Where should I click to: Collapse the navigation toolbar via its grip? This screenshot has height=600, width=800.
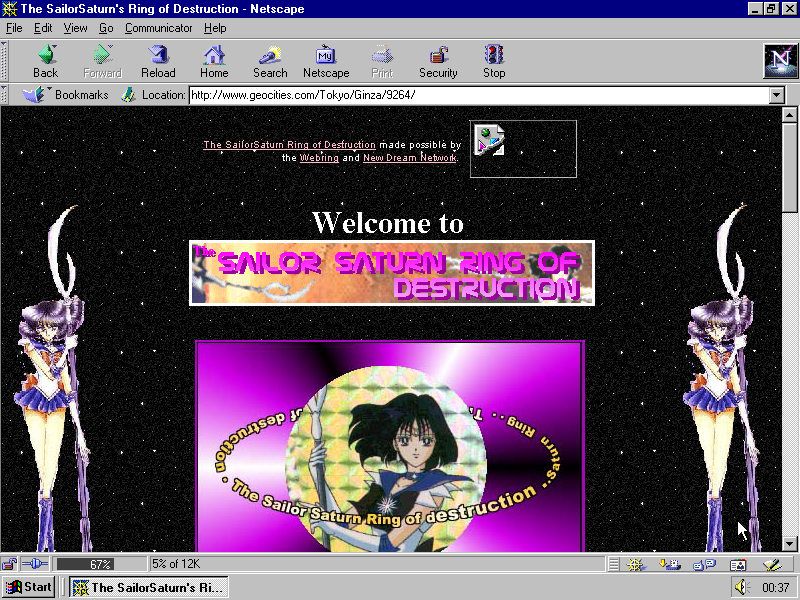coord(4,61)
